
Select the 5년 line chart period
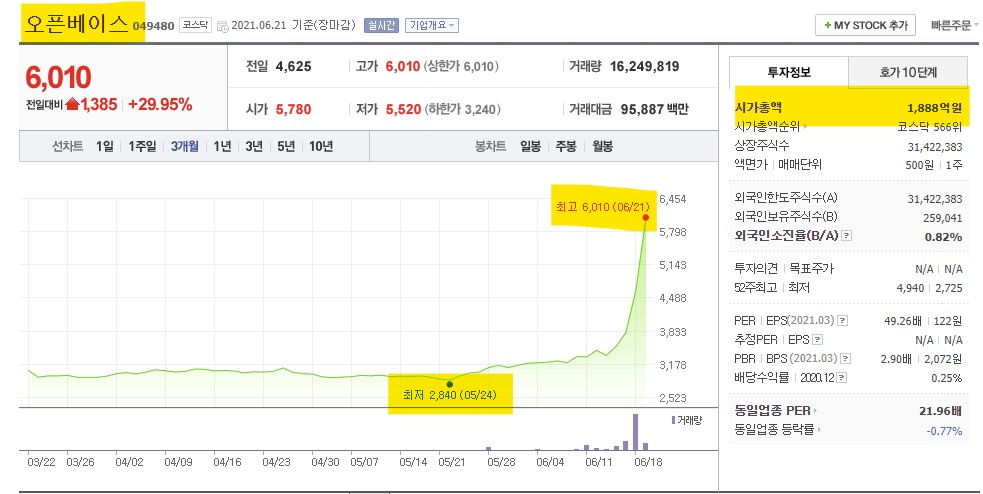286,146
